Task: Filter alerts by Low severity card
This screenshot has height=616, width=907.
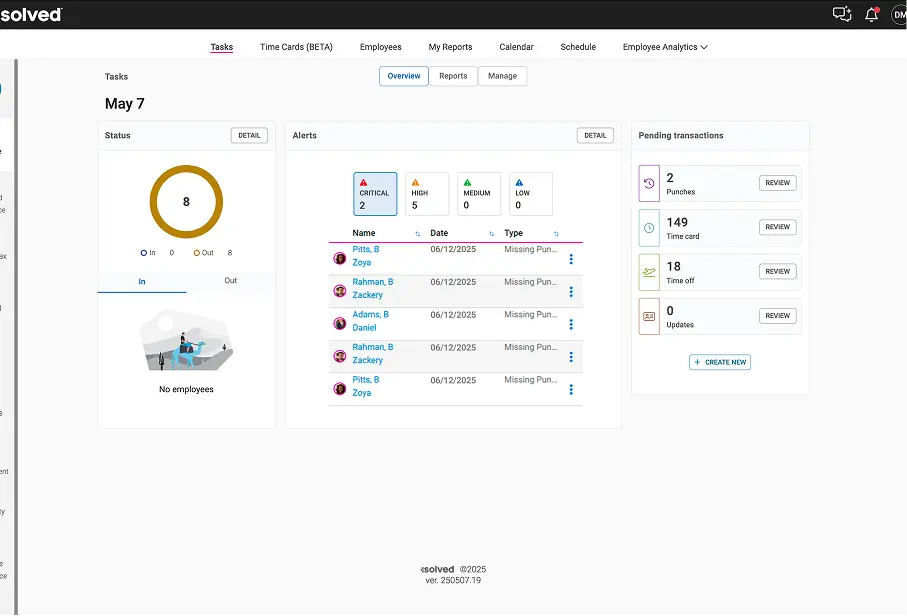Action: click(531, 194)
